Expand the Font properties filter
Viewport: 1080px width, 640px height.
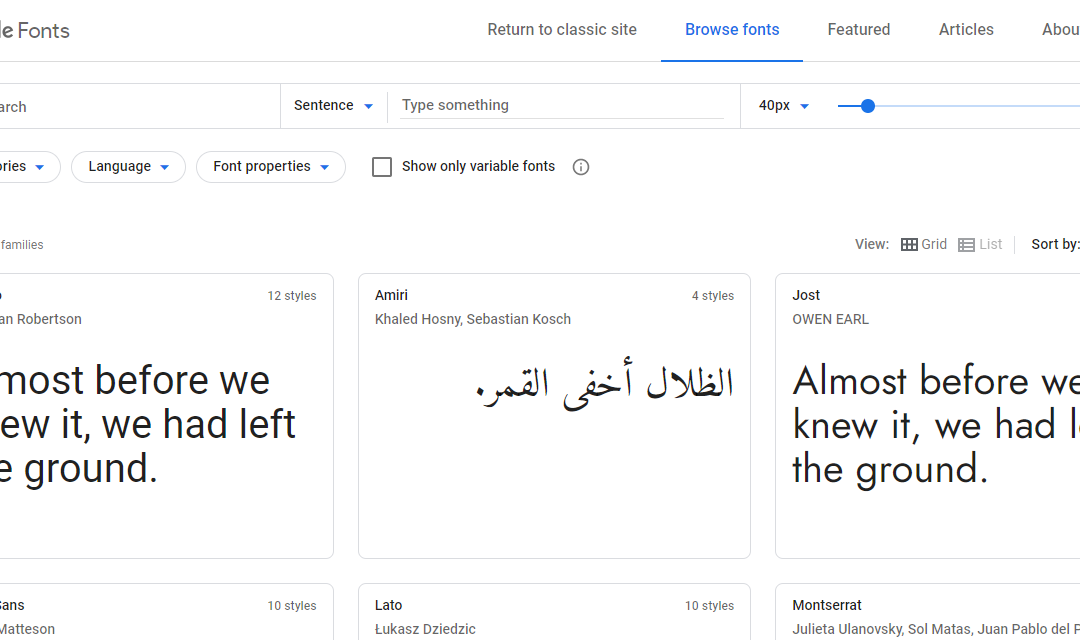271,167
